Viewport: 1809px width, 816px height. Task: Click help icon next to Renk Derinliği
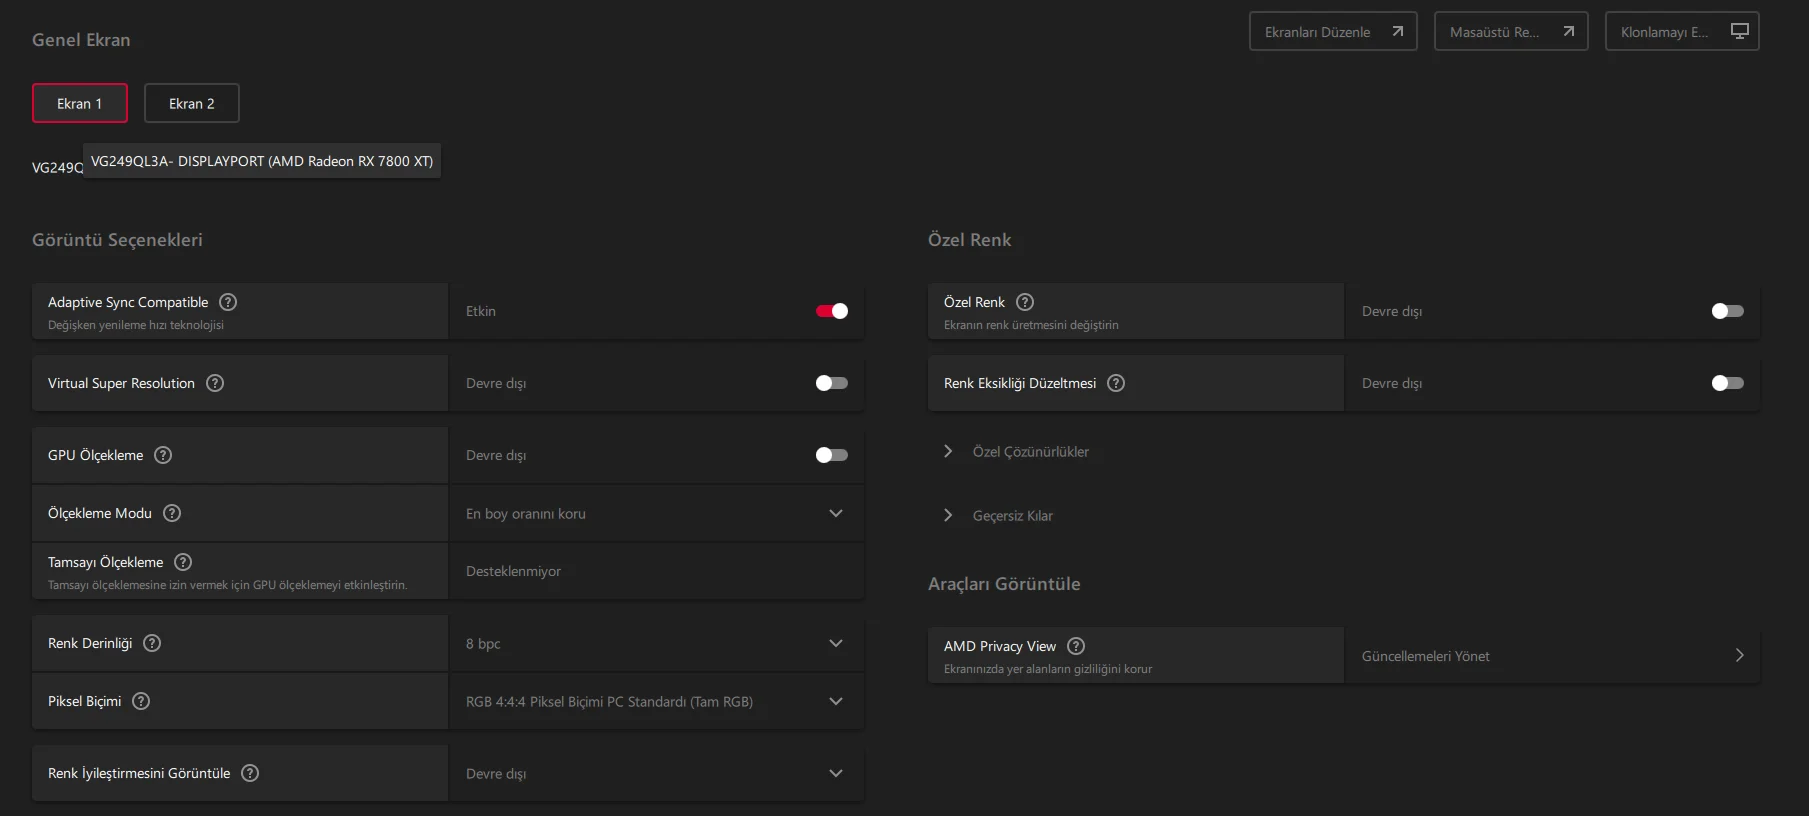152,643
